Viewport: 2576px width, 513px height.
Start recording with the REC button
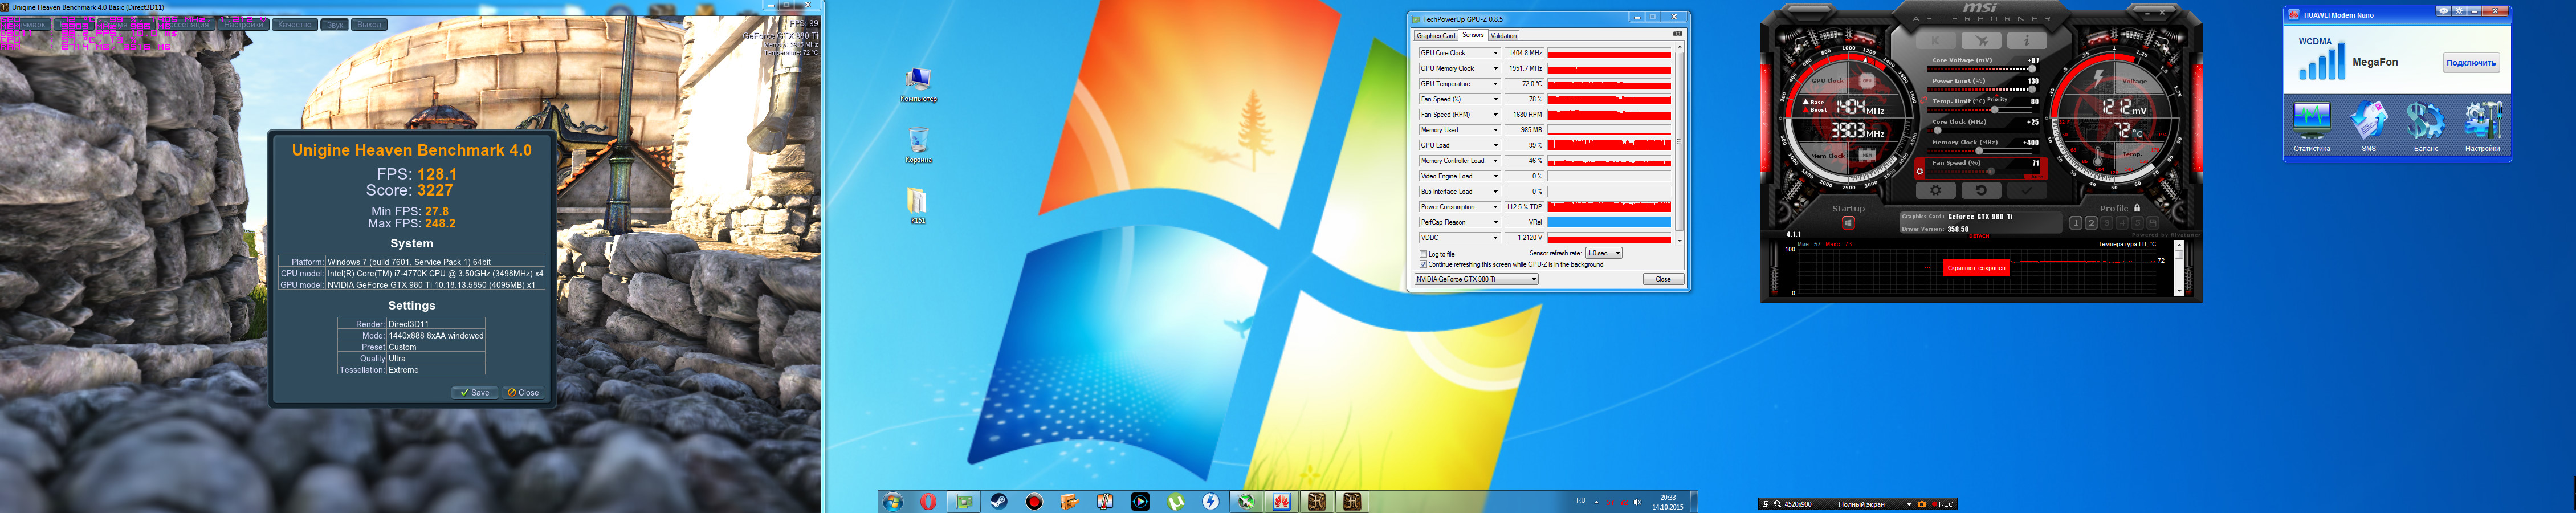tap(1943, 504)
